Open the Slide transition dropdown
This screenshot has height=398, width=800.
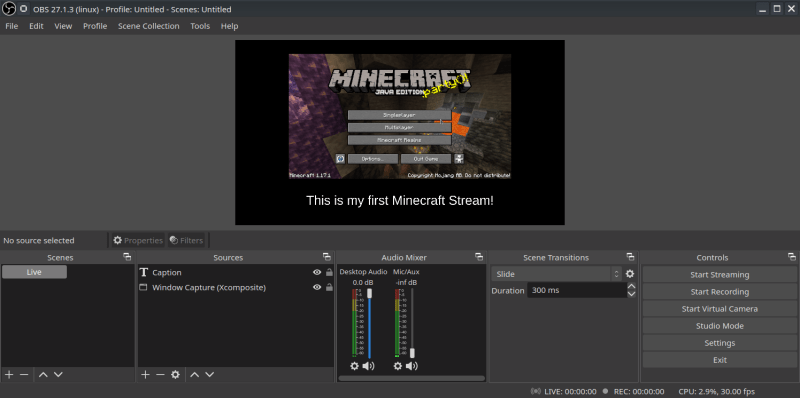[x=557, y=274]
